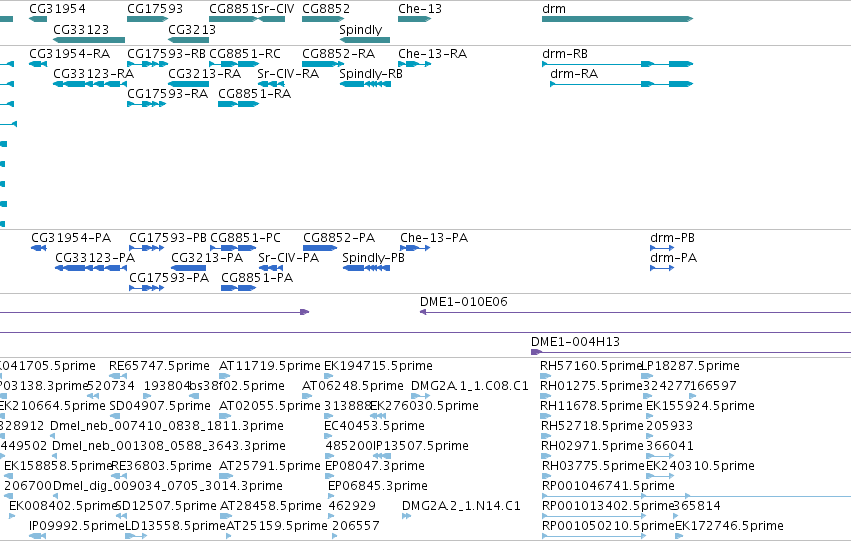Click protein CG17593-PA
The height and width of the screenshot is (541, 851).
tap(147, 288)
